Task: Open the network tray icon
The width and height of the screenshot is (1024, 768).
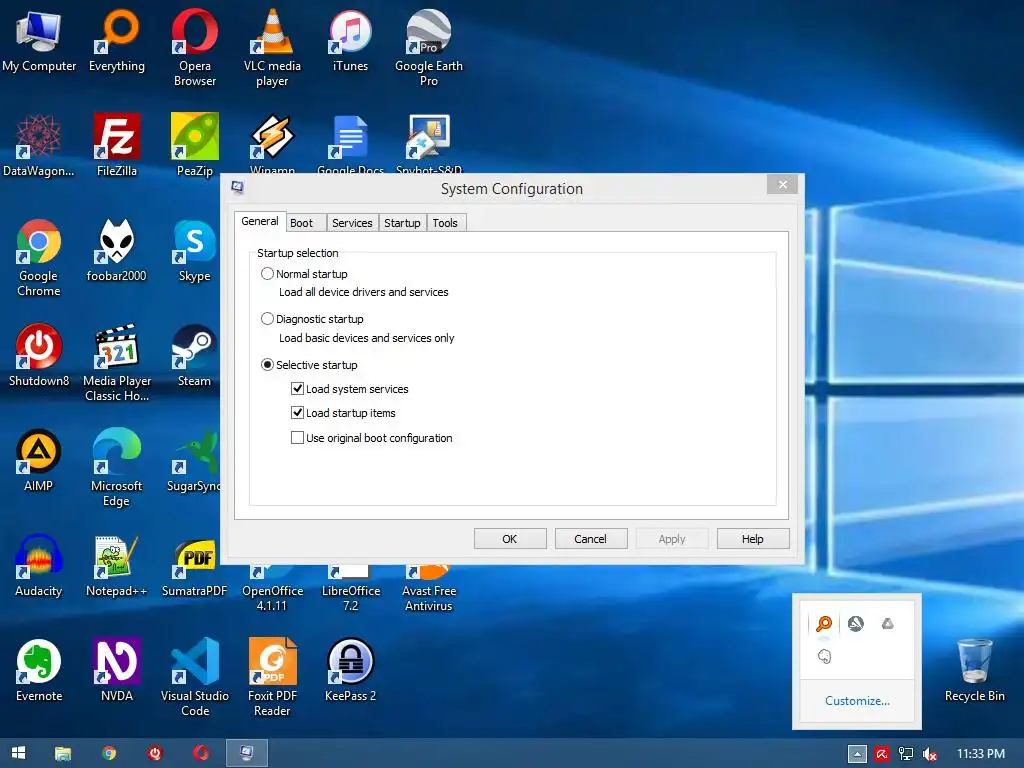Action: click(906, 754)
